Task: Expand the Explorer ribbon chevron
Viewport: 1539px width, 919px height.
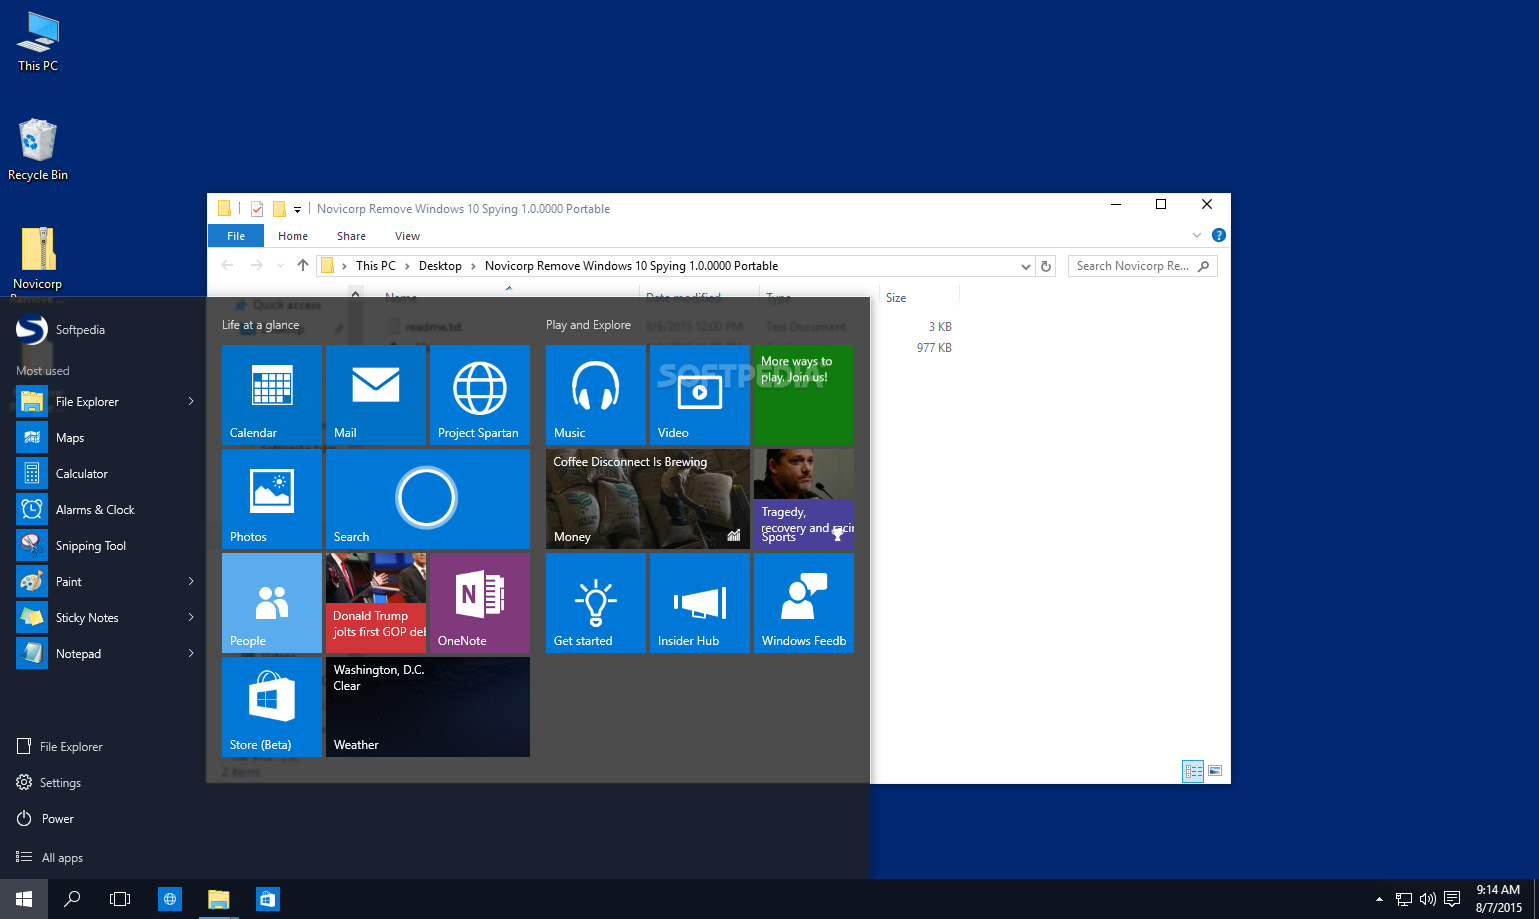Action: click(x=1197, y=235)
